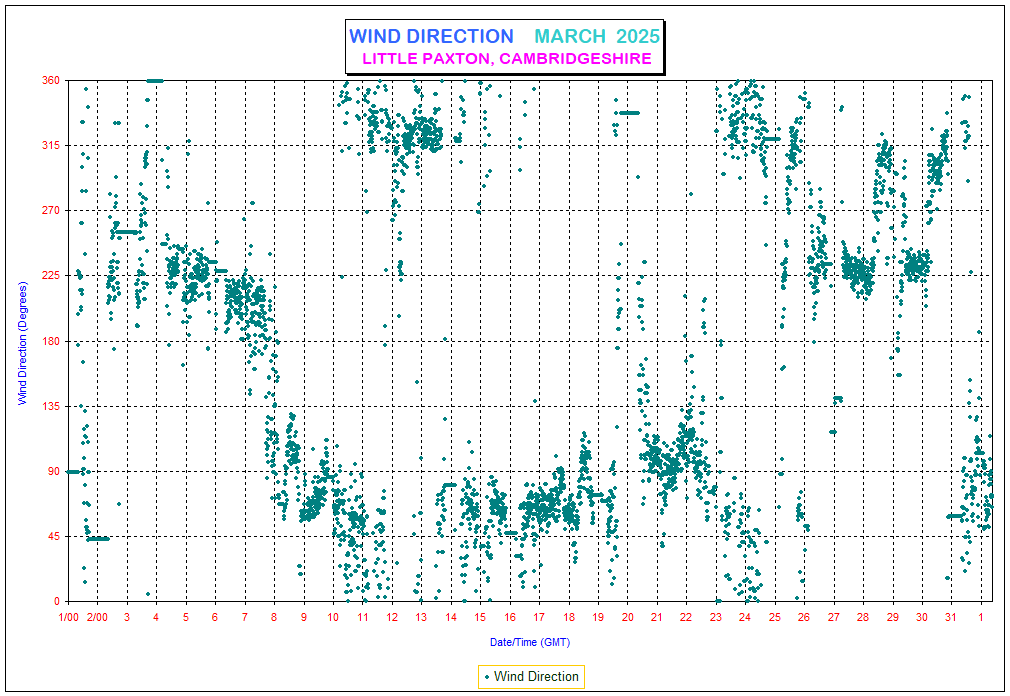Select day 4 on the date axis
This screenshot has height=696, width=1010.
tap(157, 617)
